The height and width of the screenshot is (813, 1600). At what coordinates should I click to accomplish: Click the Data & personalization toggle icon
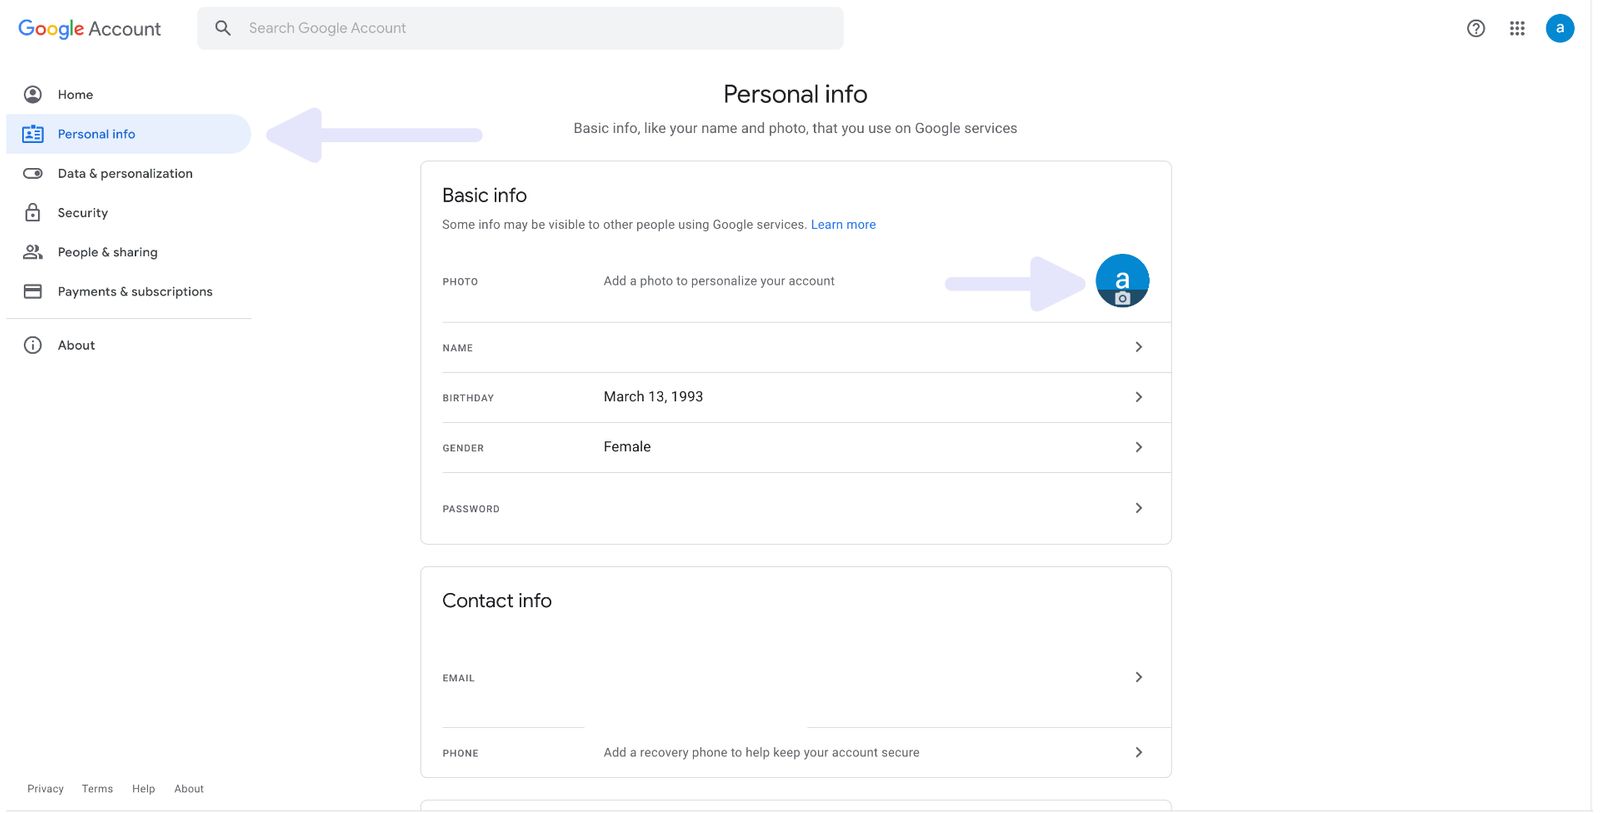click(x=33, y=173)
